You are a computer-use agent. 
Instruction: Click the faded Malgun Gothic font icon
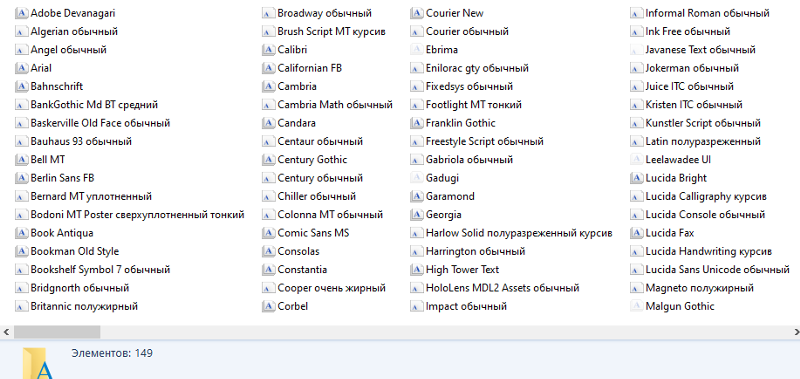point(636,307)
